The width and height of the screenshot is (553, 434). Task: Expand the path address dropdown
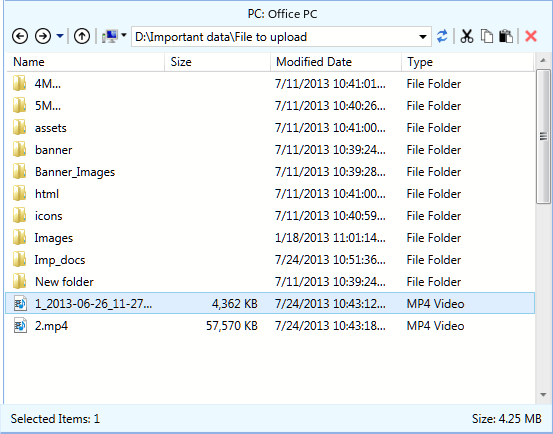coord(423,37)
